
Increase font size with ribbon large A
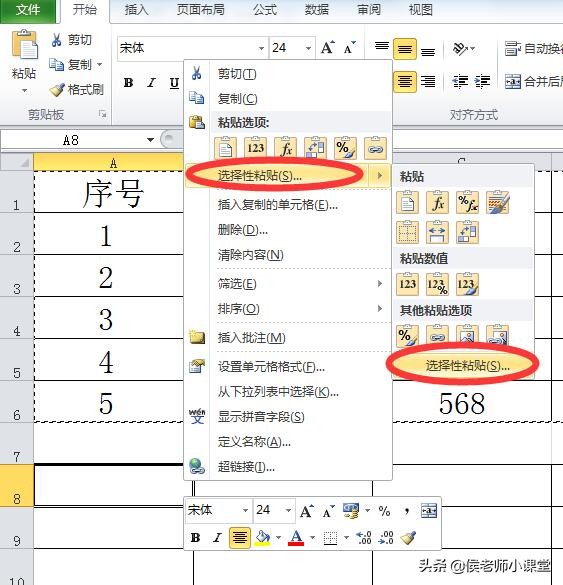click(x=328, y=48)
